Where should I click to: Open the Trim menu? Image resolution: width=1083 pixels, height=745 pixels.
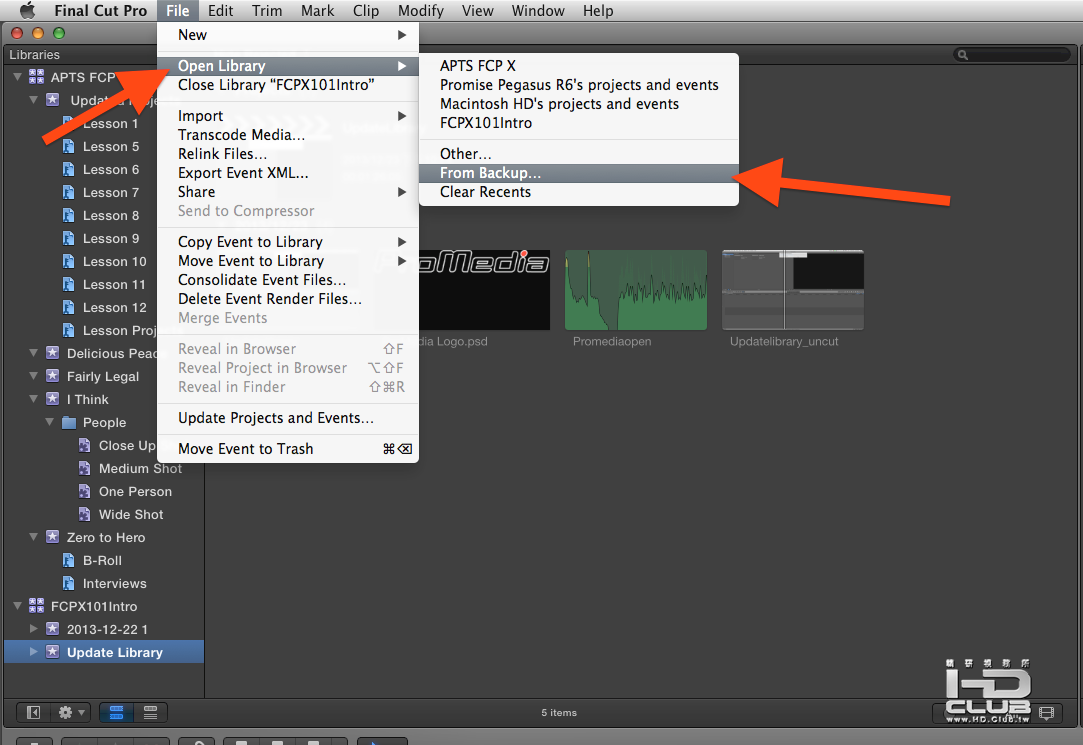point(267,10)
